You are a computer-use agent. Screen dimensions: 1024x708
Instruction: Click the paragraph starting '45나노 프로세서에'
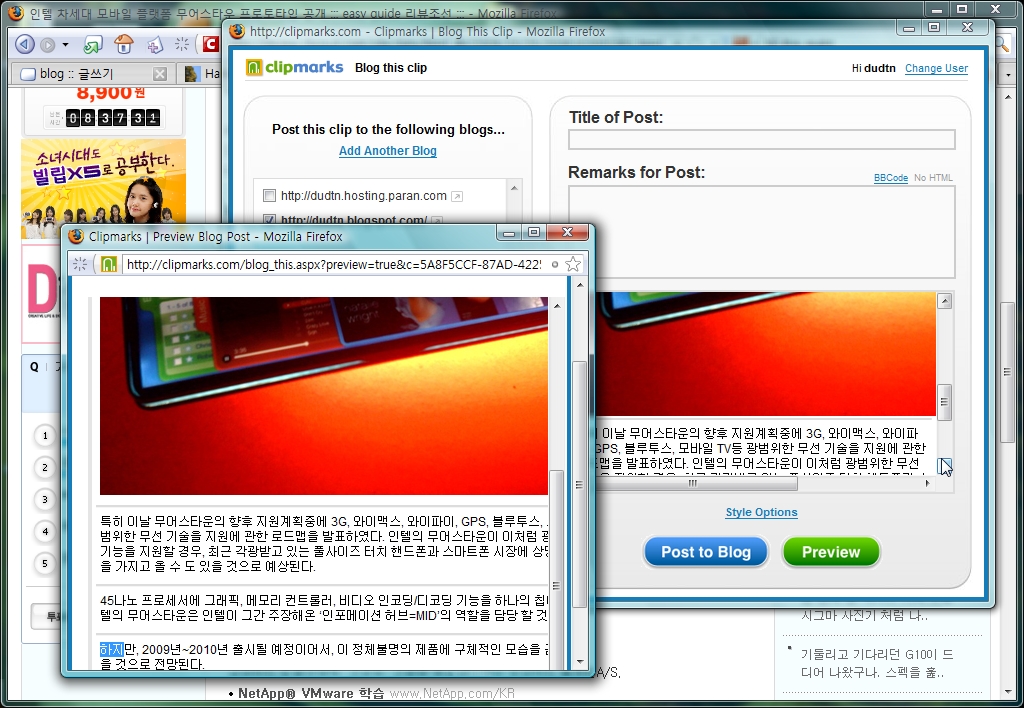(323, 607)
